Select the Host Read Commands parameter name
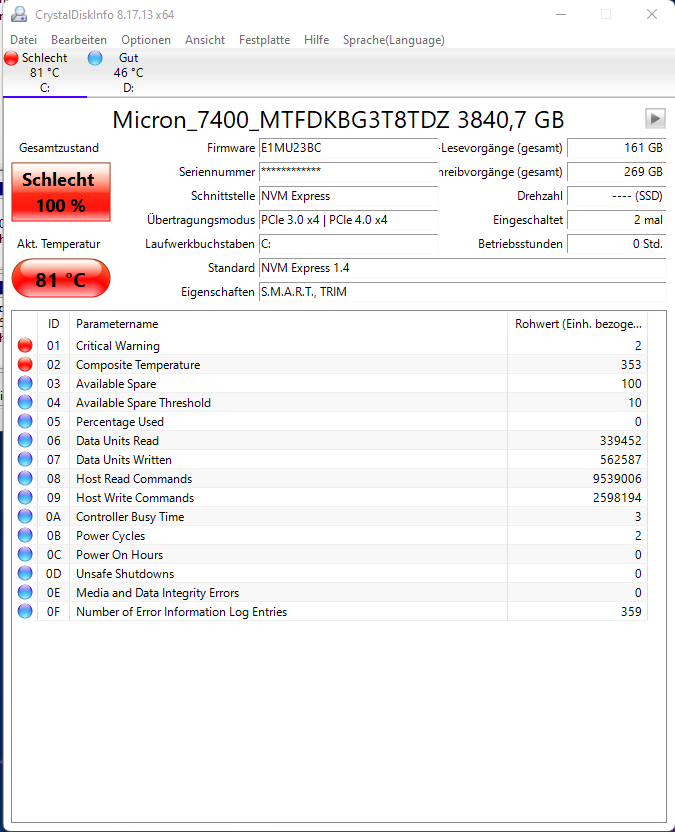Image resolution: width=675 pixels, height=832 pixels. (134, 479)
